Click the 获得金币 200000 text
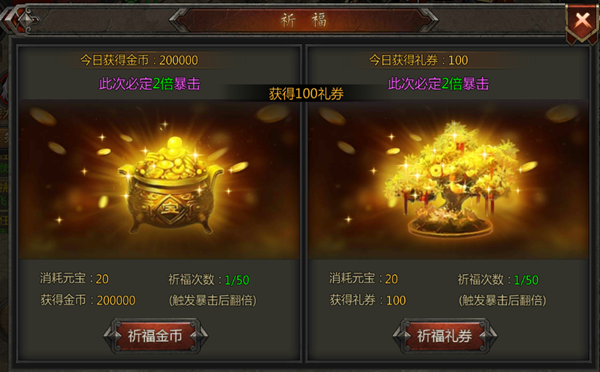 coord(88,300)
